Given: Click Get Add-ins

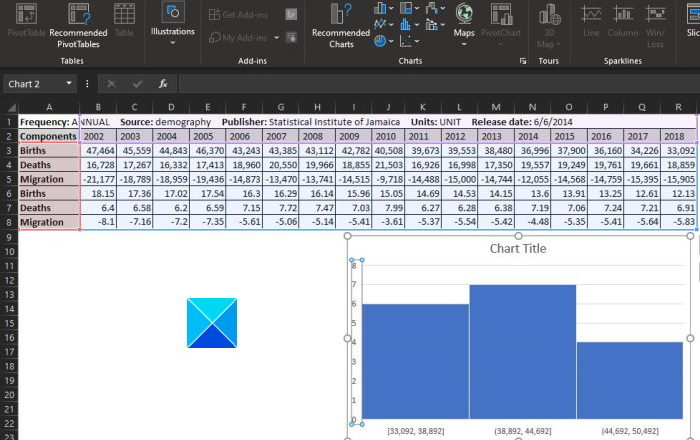Looking at the screenshot, I should (238, 15).
